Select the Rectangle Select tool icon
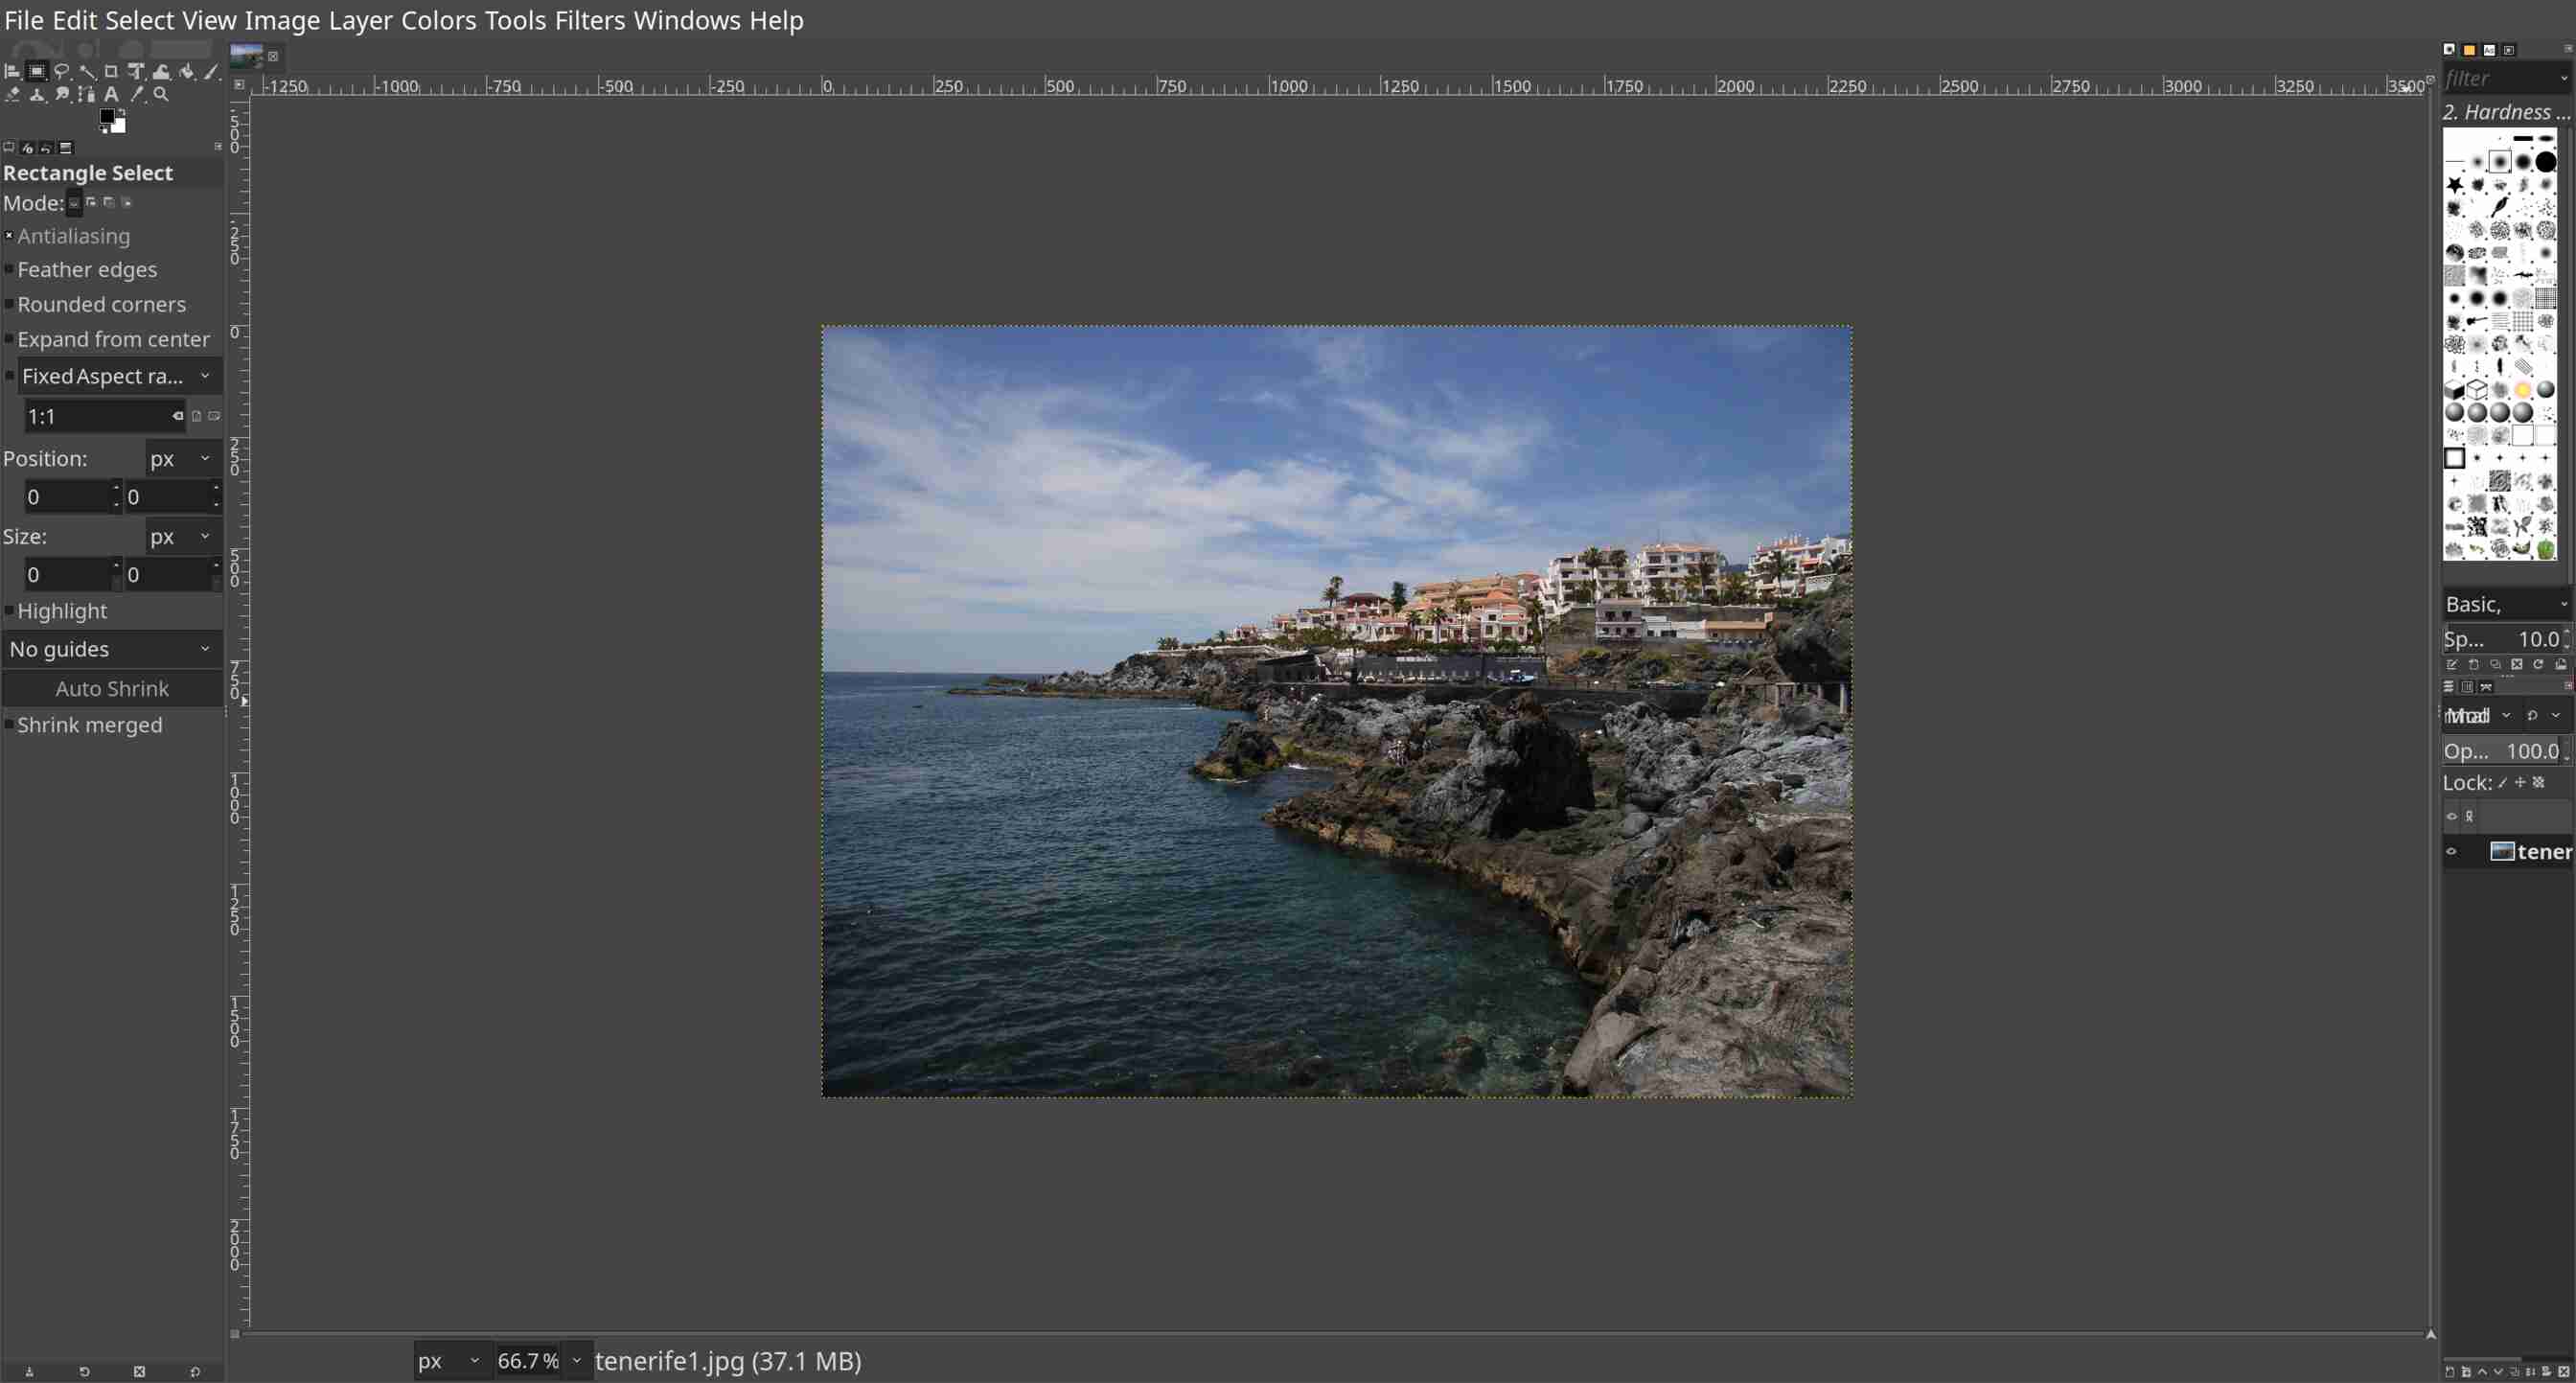Screen dimensions: 2576x1383 37,72
